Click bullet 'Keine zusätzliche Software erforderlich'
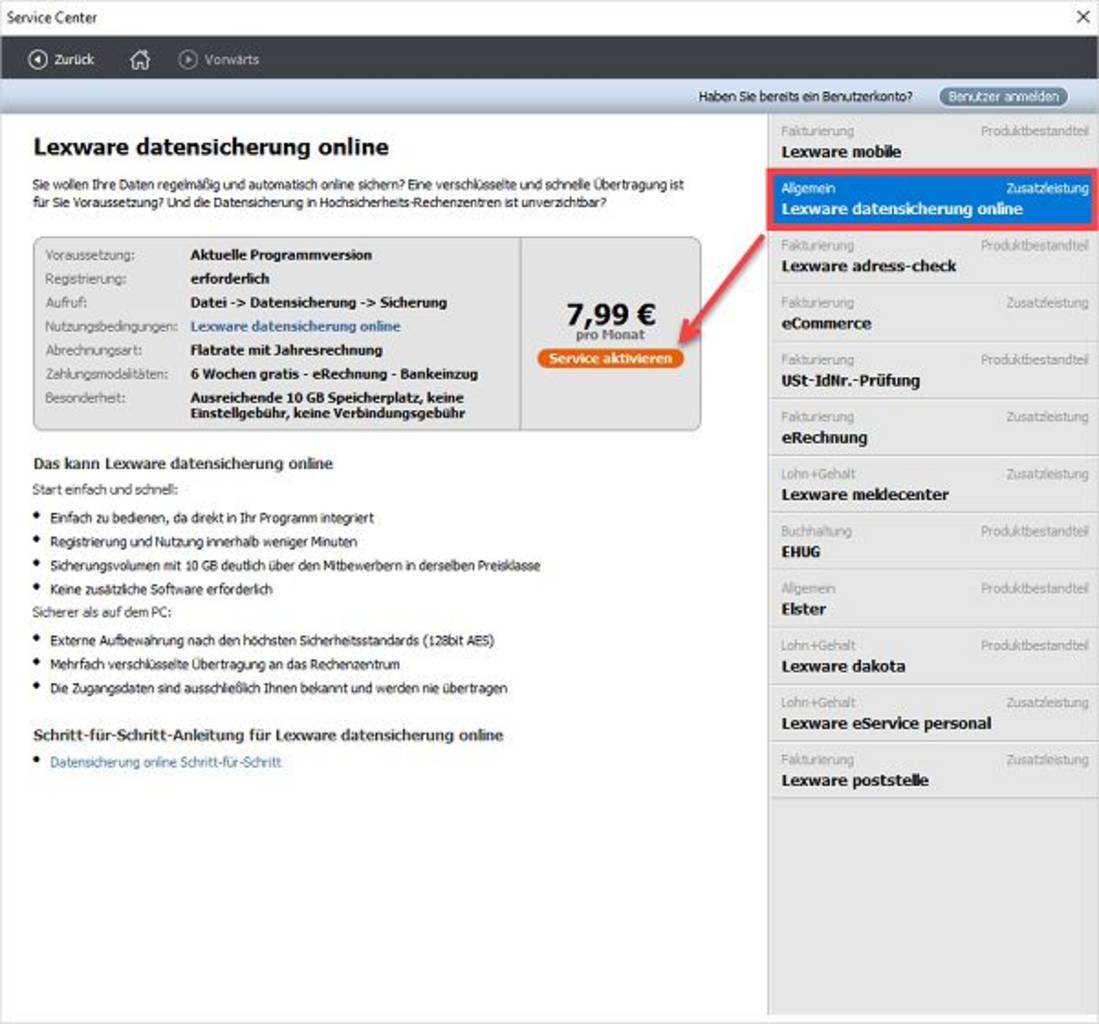The width and height of the screenshot is (1099, 1024). [161, 589]
